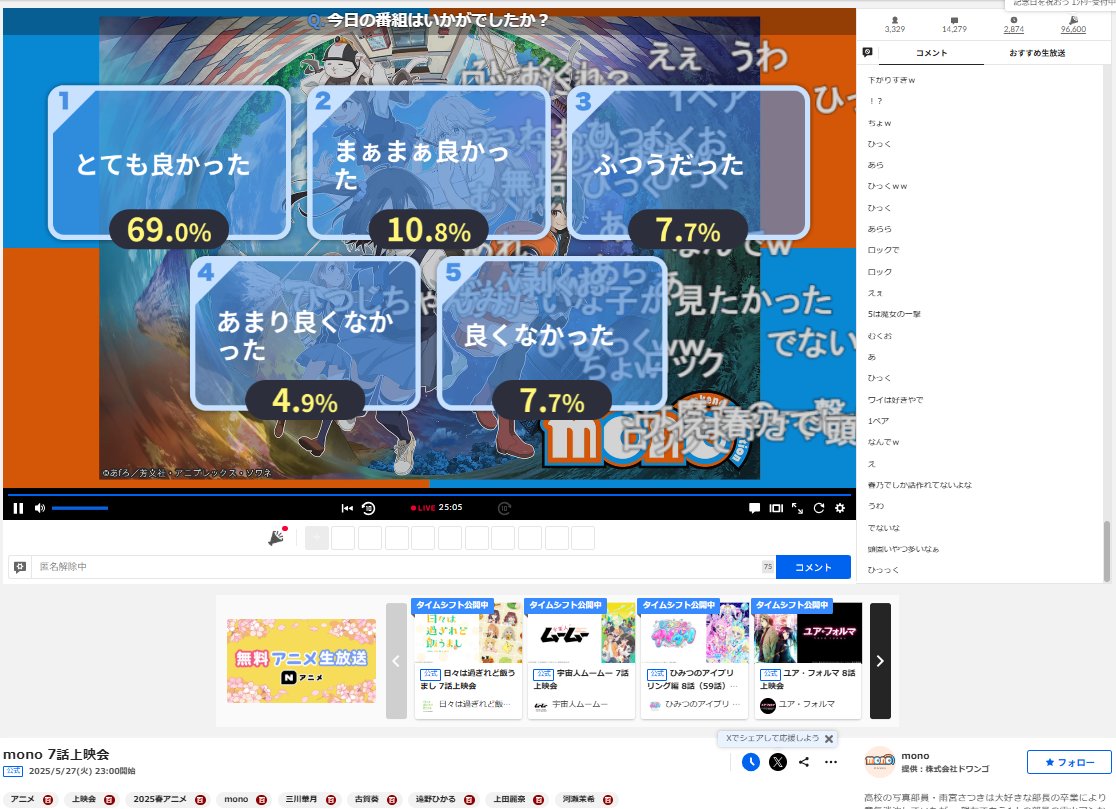Click the seek bar above player controls
This screenshot has width=1116, height=809.
(429, 494)
